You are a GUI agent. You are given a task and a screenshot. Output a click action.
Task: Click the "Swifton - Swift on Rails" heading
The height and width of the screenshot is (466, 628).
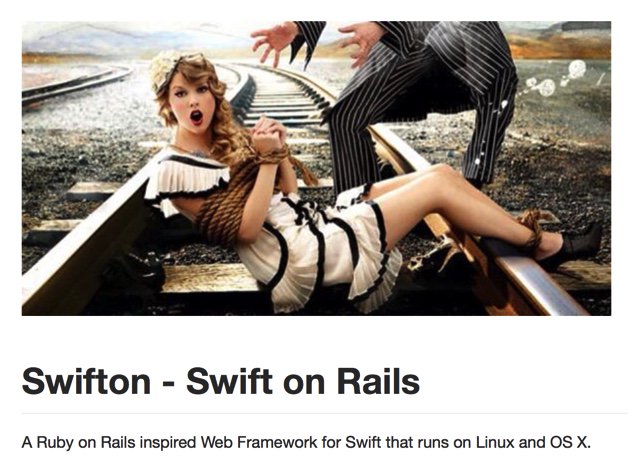[221, 382]
